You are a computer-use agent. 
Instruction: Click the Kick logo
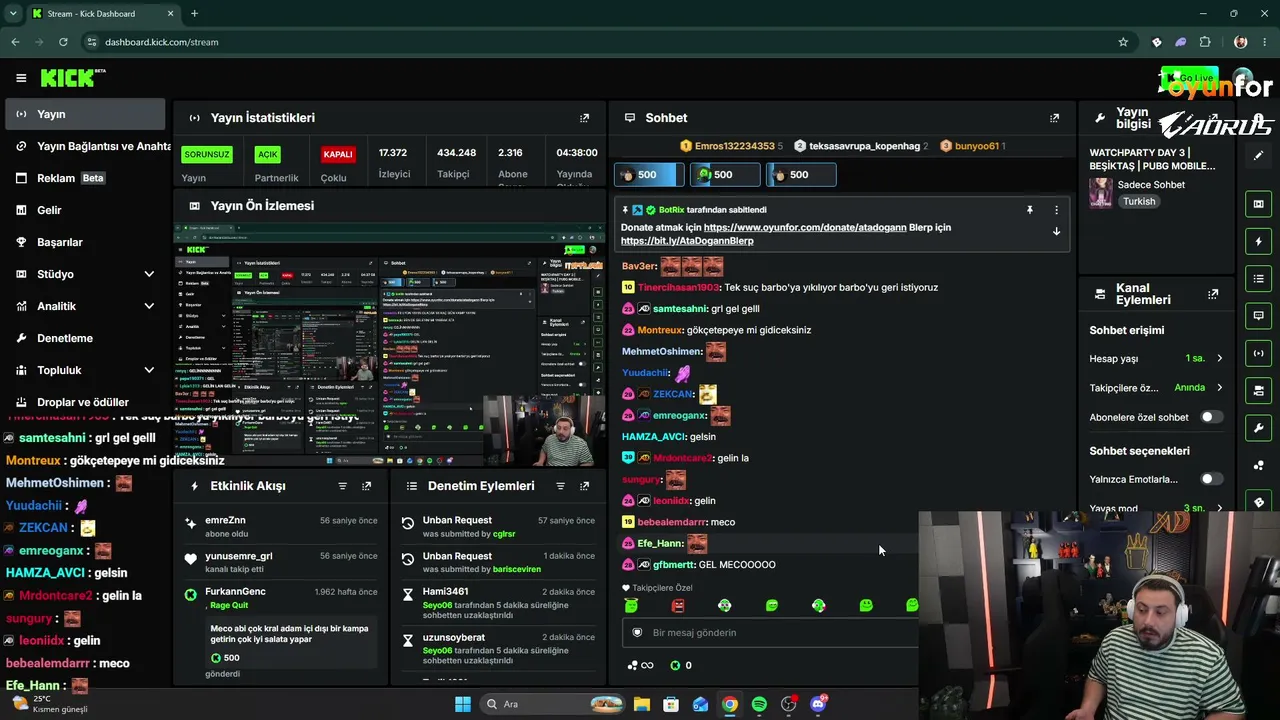pos(73,78)
